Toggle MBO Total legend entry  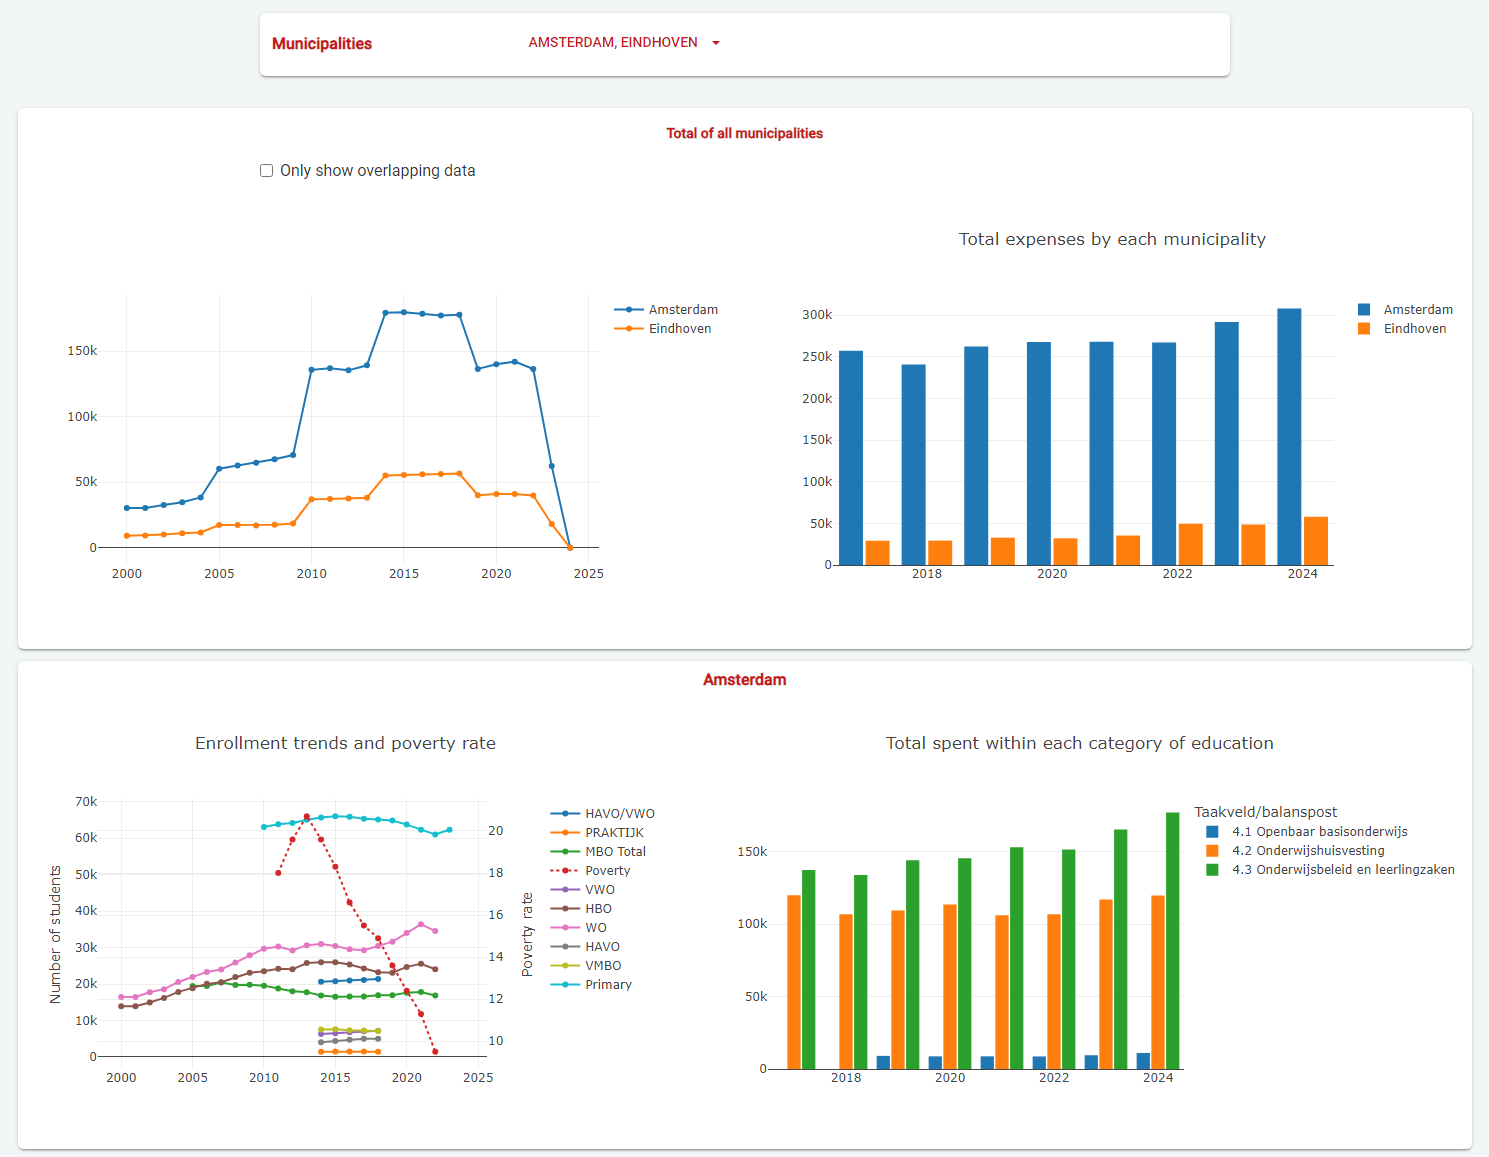pyautogui.click(x=615, y=852)
